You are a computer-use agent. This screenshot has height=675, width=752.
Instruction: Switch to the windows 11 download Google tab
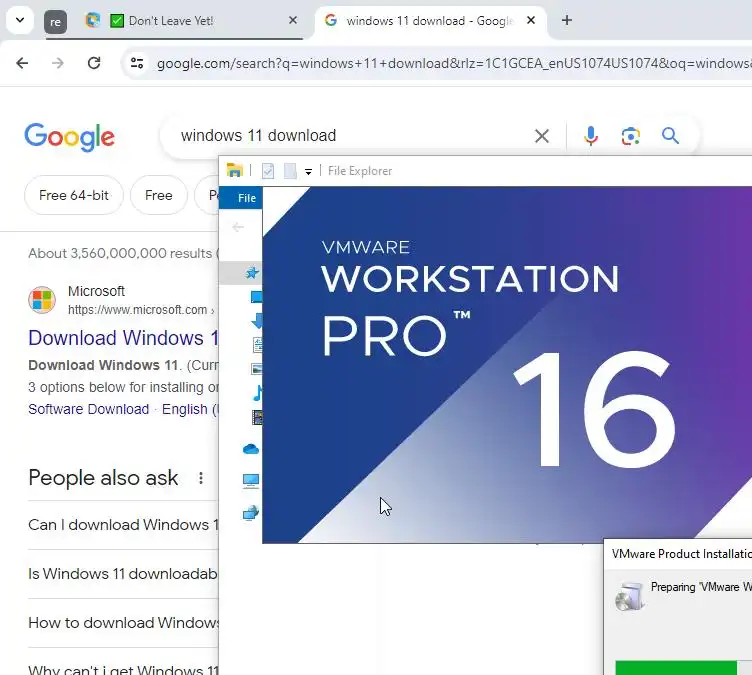[x=429, y=21]
